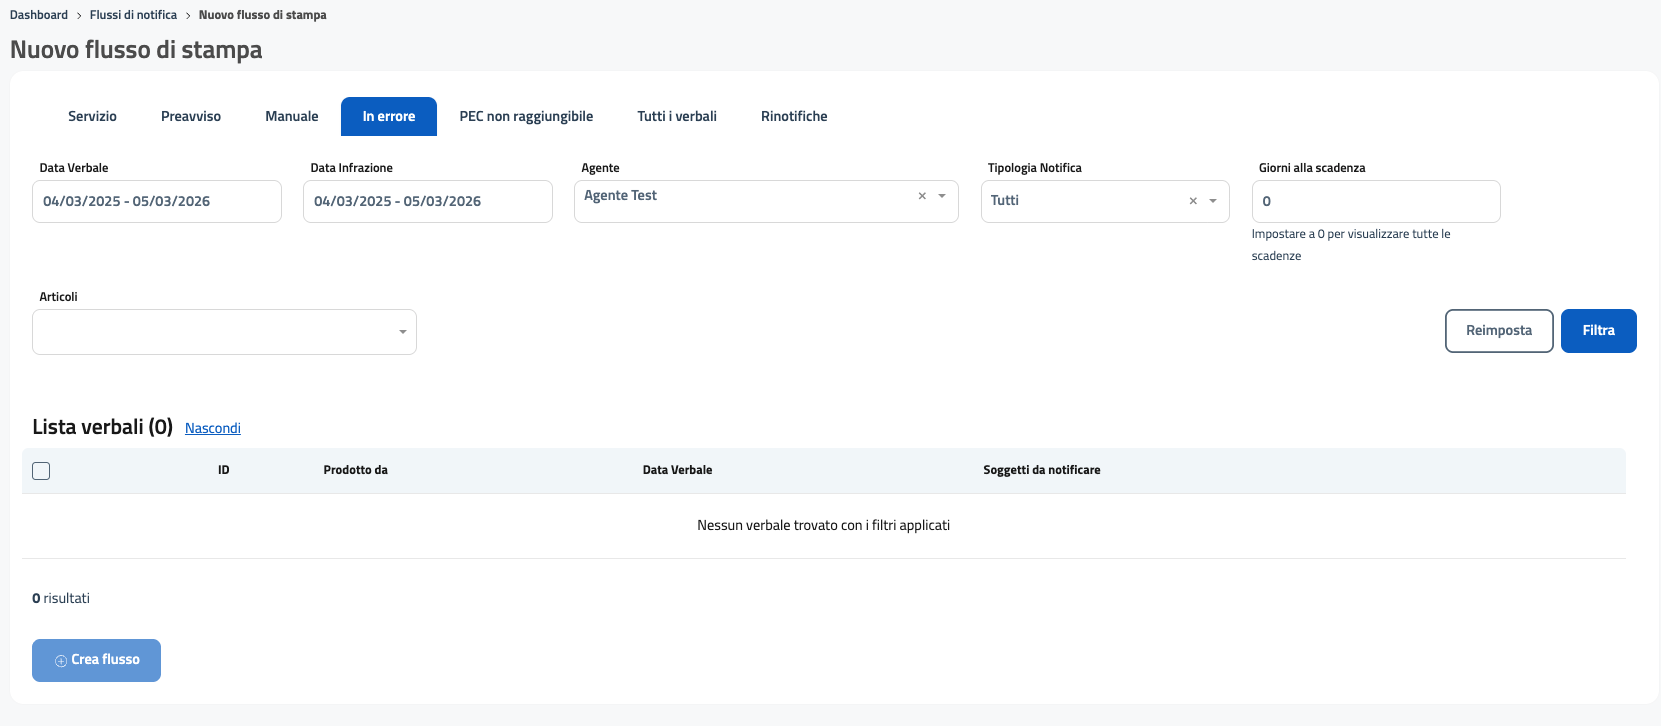The image size is (1661, 726).
Task: Click the Data Verbale date field
Action: click(157, 201)
